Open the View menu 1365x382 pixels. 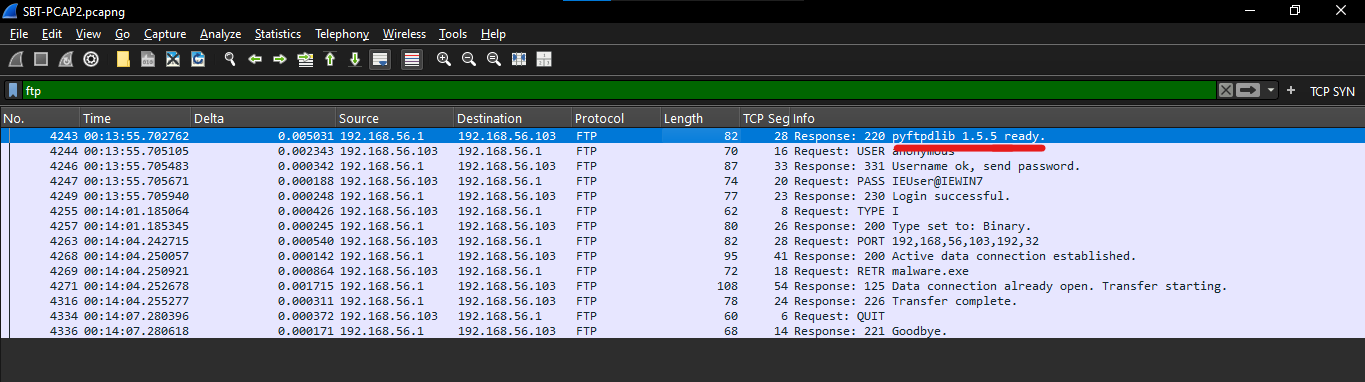coord(88,34)
